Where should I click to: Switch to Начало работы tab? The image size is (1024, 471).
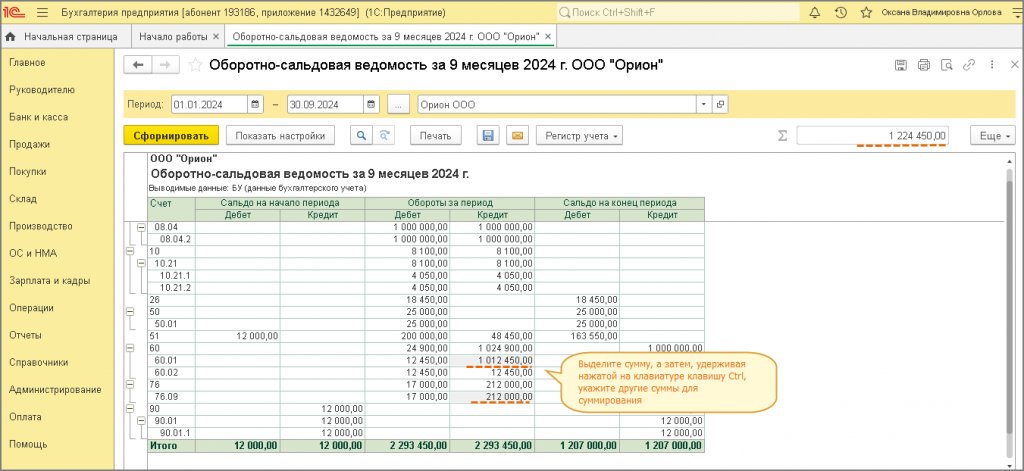173,37
